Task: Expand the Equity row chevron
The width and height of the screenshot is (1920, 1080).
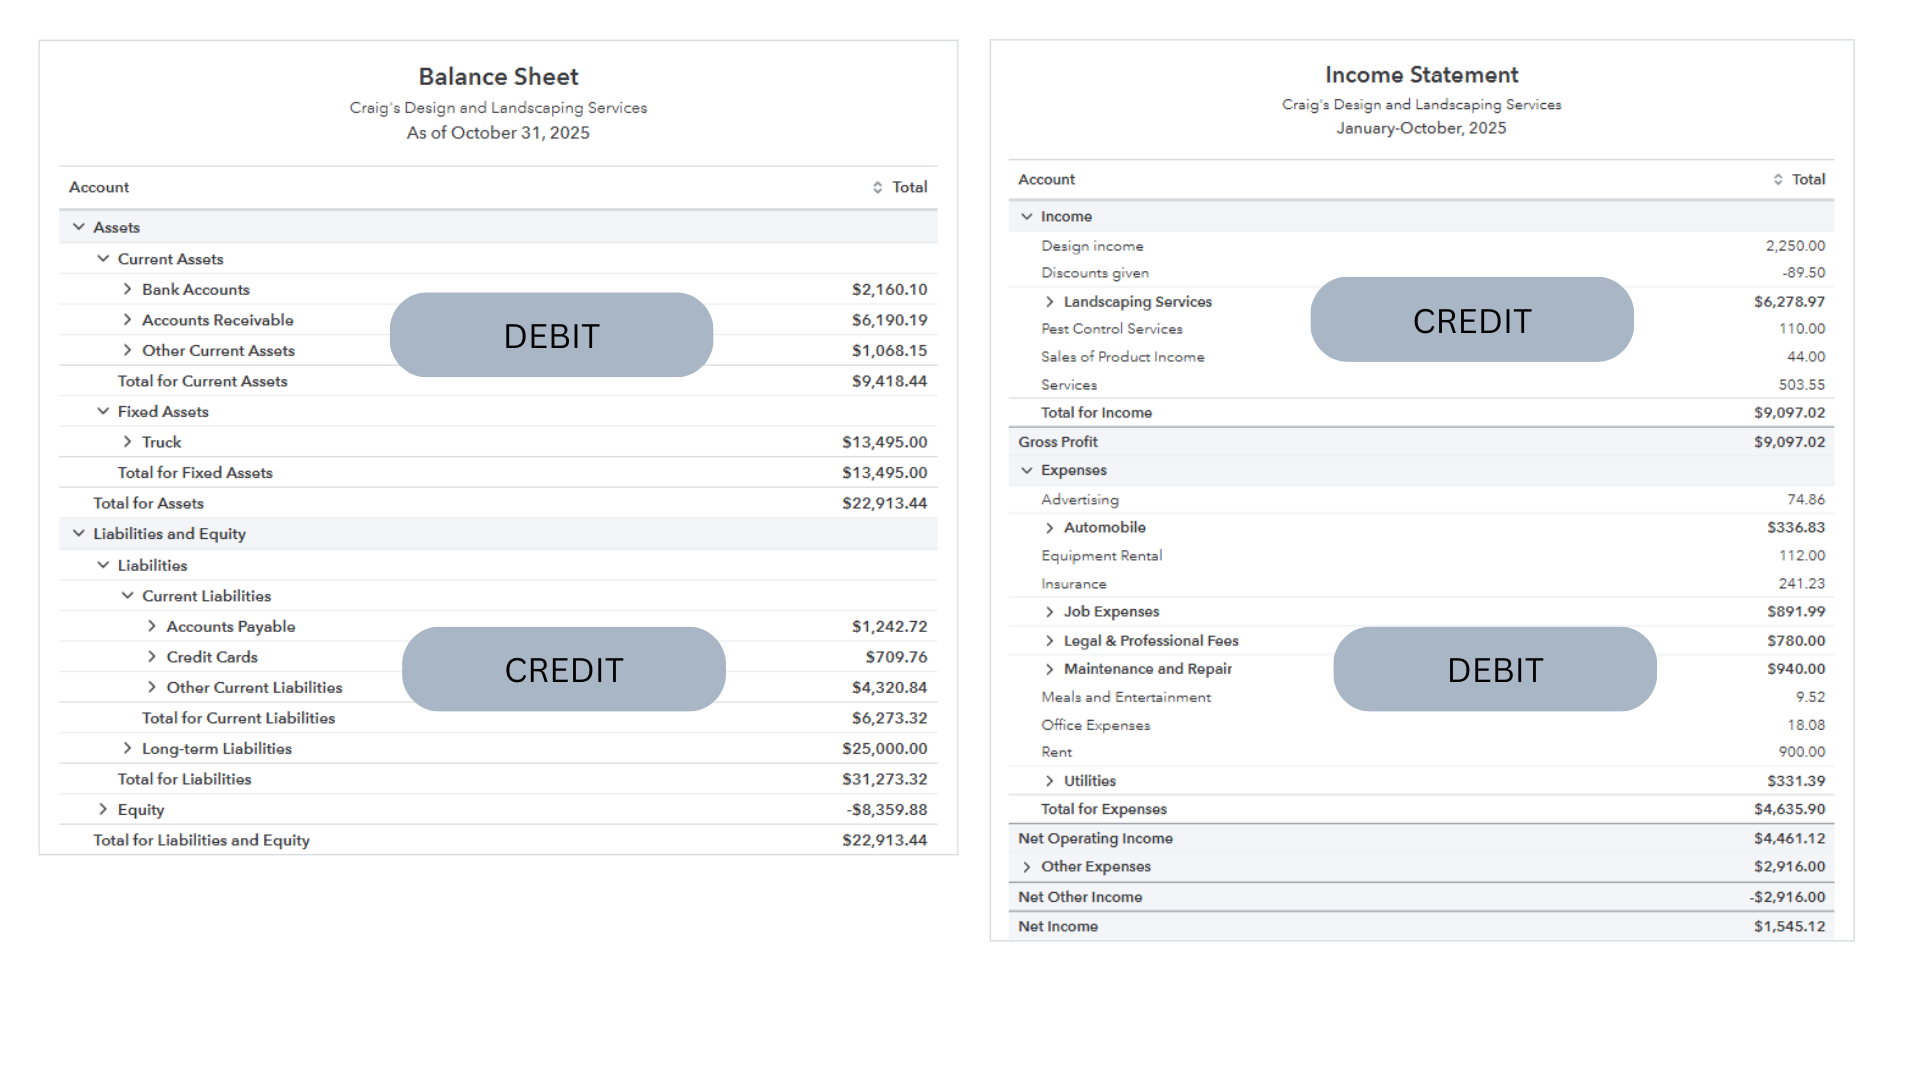Action: pyautogui.click(x=103, y=809)
